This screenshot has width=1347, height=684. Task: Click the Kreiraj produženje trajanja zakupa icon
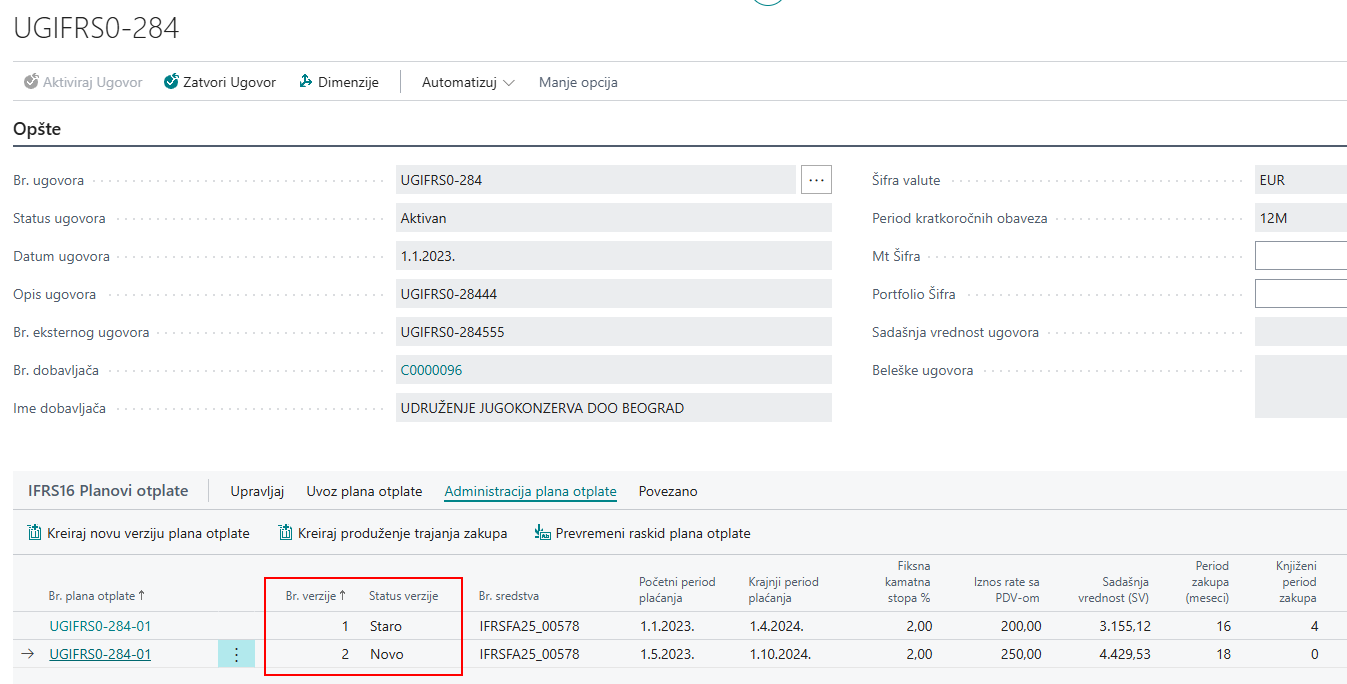286,533
